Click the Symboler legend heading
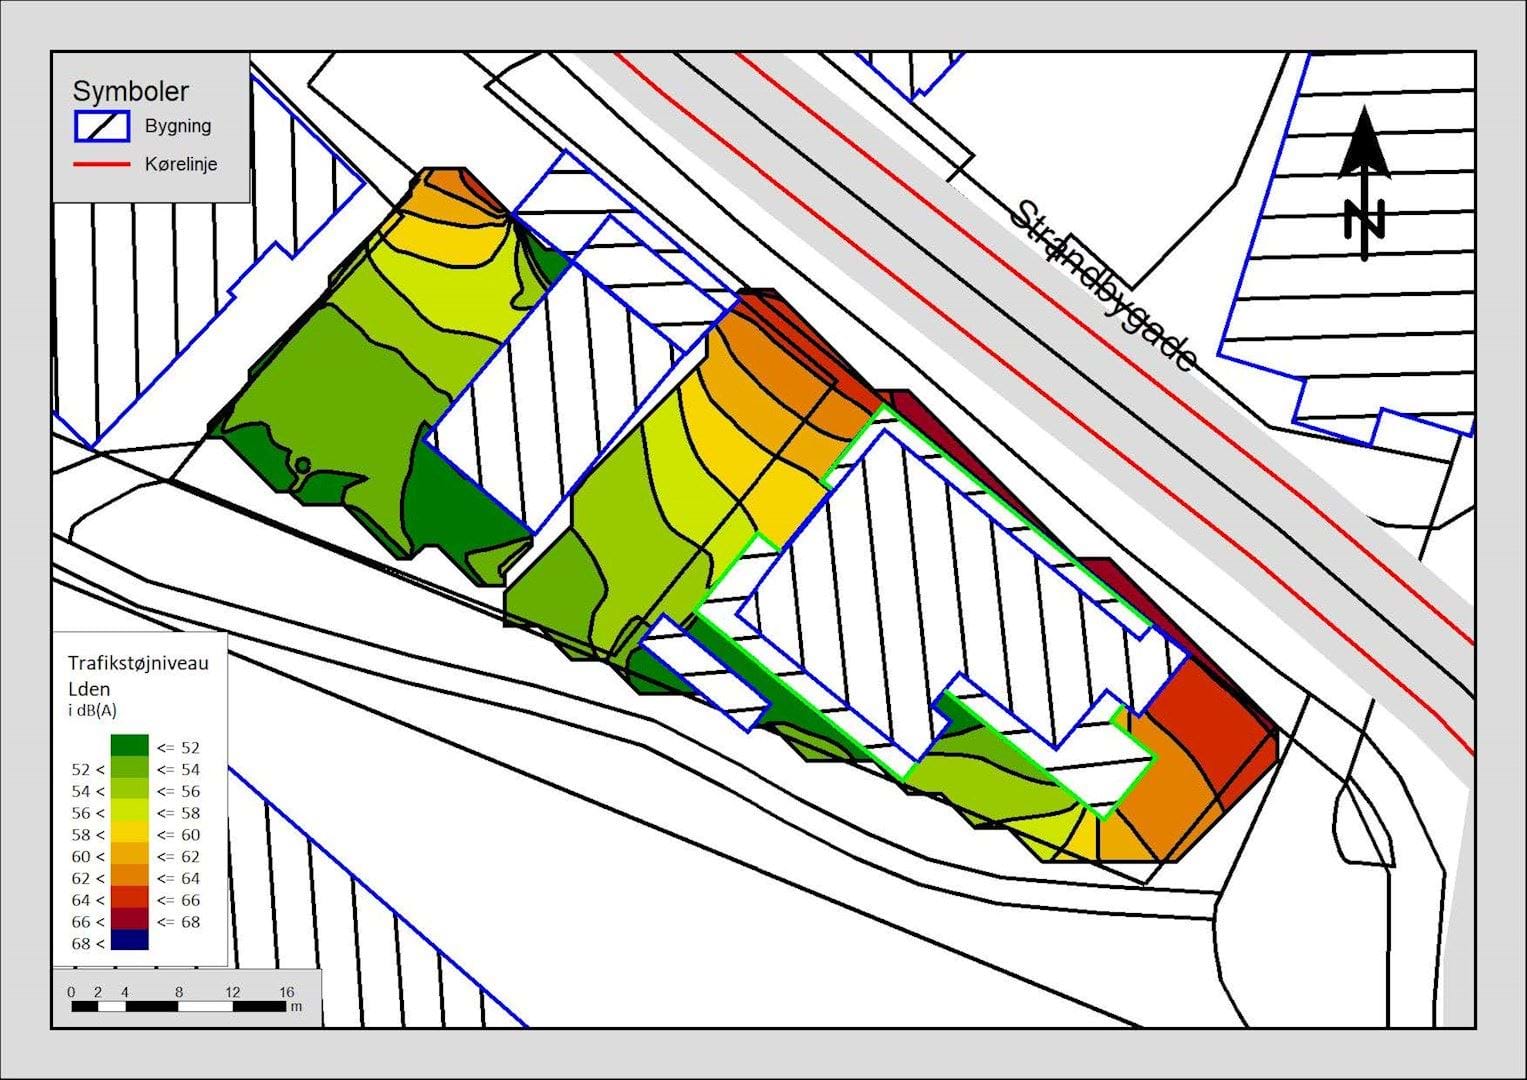1527x1080 pixels. [130, 91]
